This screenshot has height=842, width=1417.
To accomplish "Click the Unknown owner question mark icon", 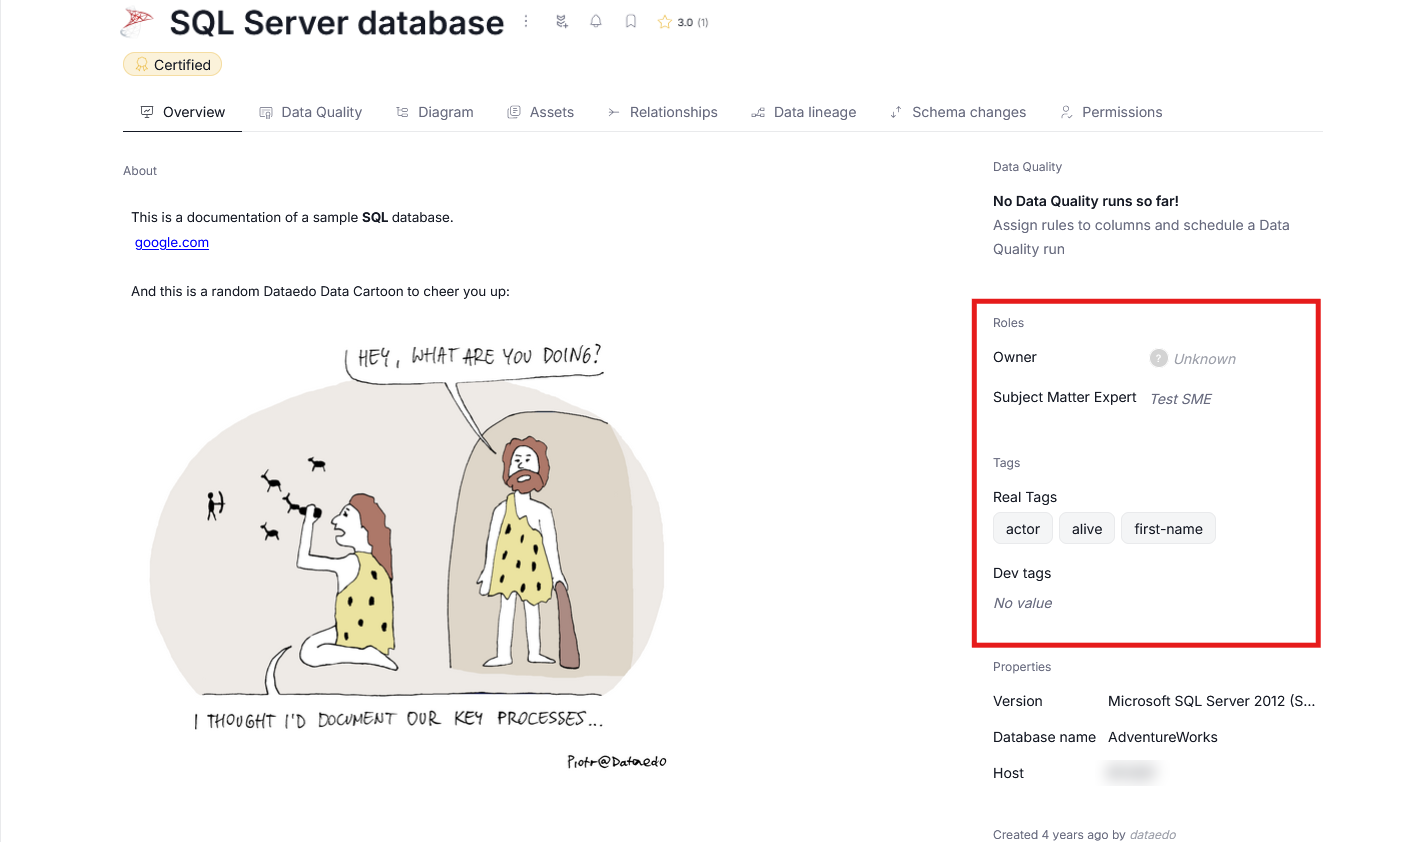I will click(x=1159, y=358).
